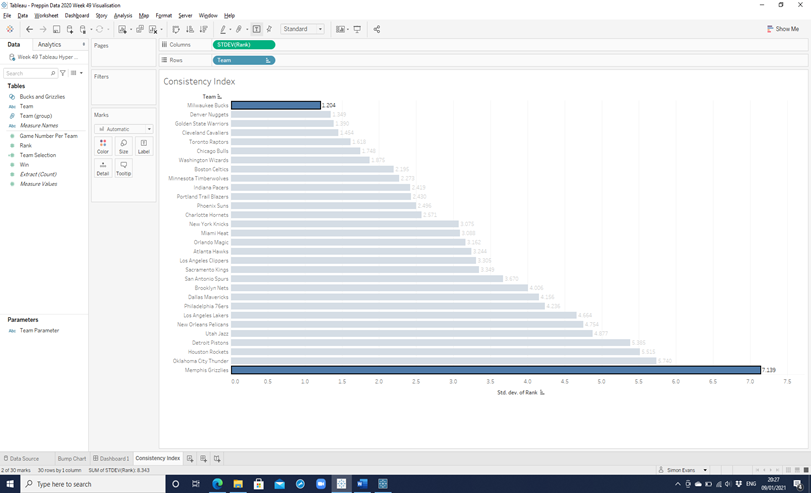Click the New Story tab icon
Screen dimensions: 811x493
pyautogui.click(x=217, y=458)
